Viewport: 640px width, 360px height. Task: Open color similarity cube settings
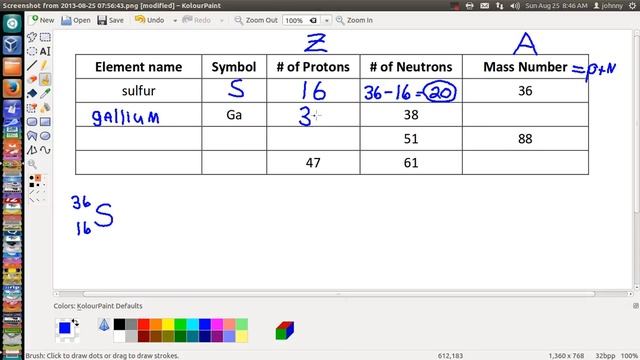[x=284, y=330]
